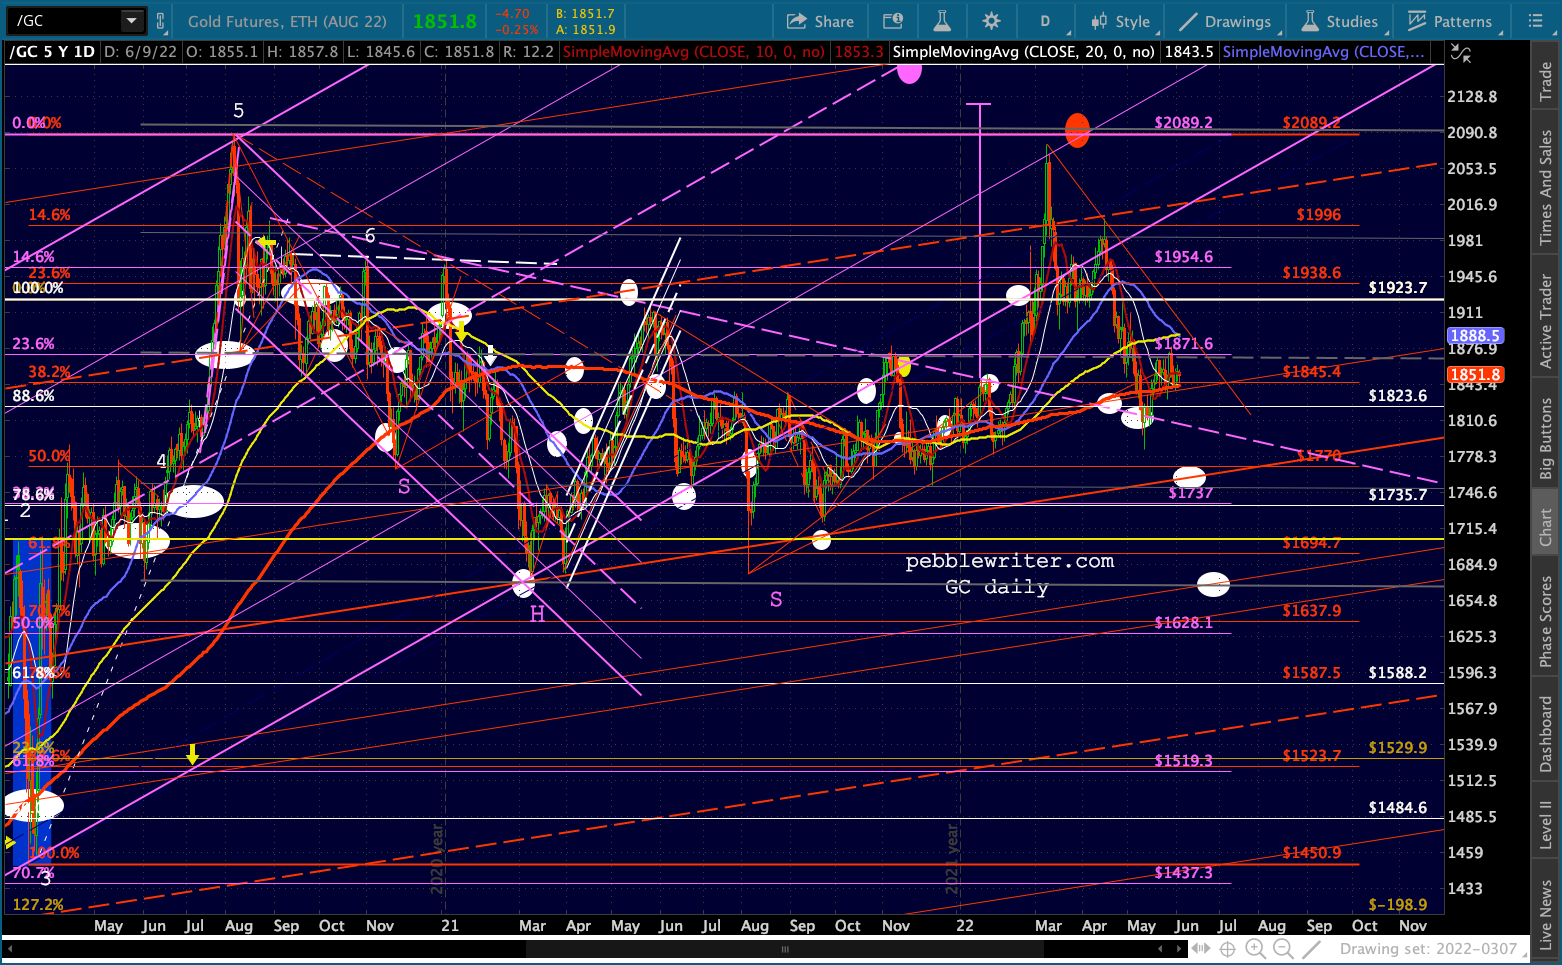
Task: Open the Drawing set 2022-0307 selector
Action: [x=1433, y=949]
